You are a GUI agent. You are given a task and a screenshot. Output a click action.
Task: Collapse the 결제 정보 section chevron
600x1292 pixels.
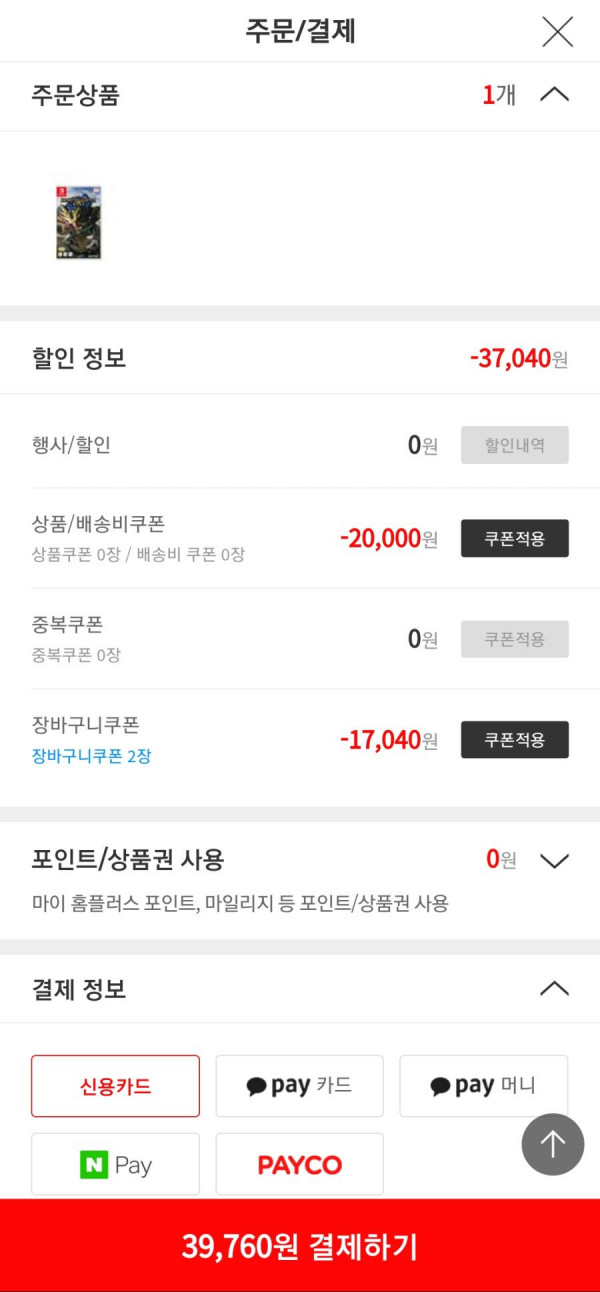point(554,989)
